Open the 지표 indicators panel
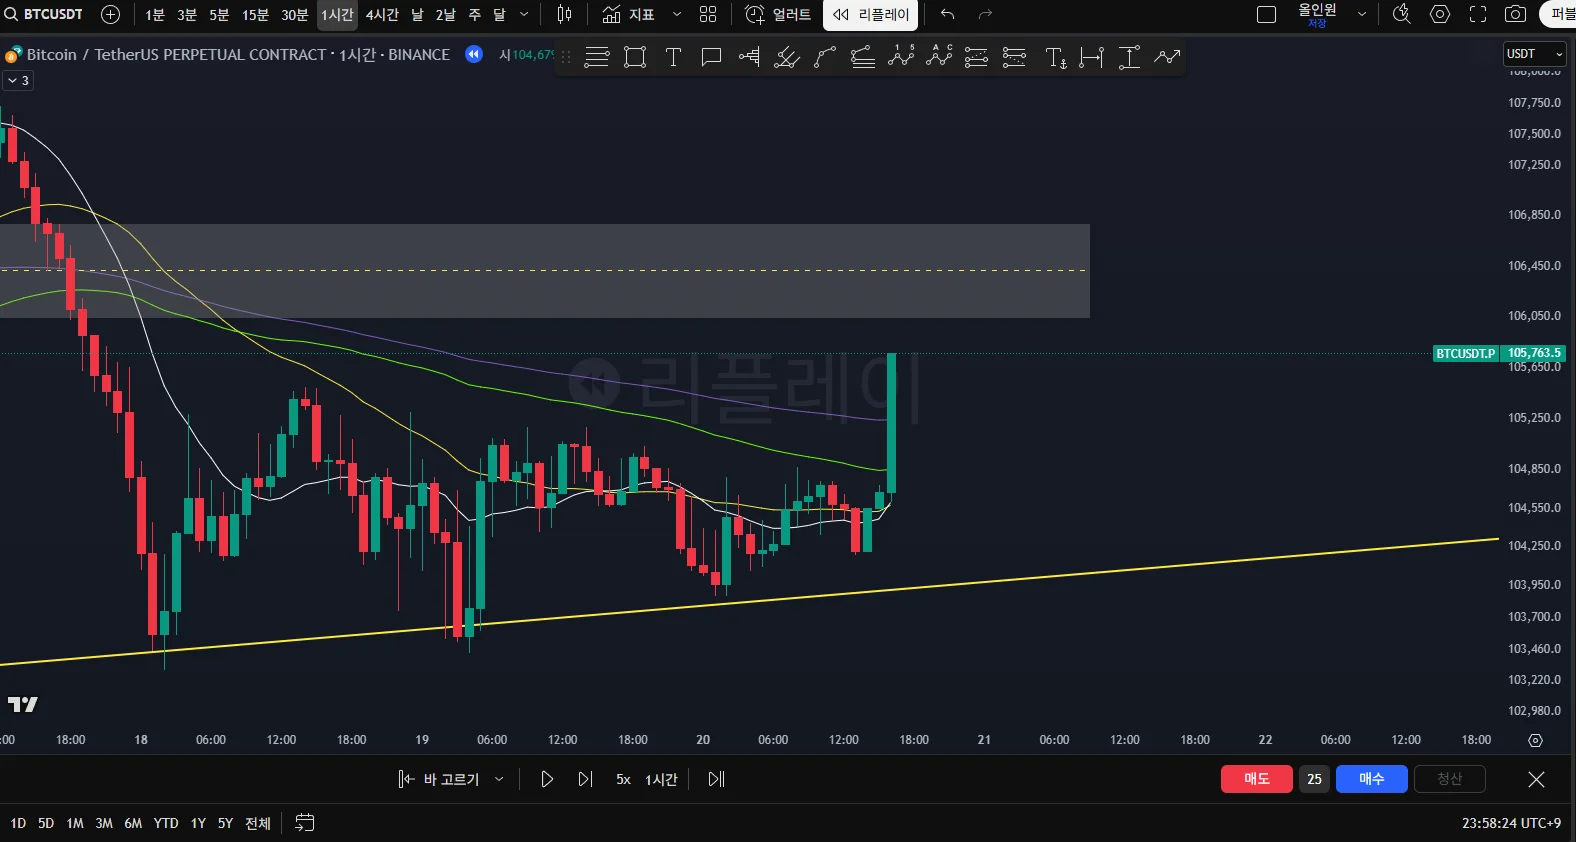This screenshot has height=842, width=1576. (x=628, y=14)
